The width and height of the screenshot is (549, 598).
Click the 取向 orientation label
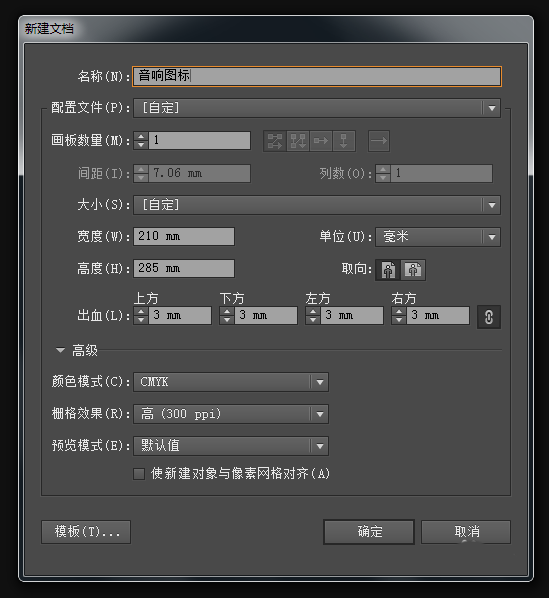pyautogui.click(x=356, y=269)
